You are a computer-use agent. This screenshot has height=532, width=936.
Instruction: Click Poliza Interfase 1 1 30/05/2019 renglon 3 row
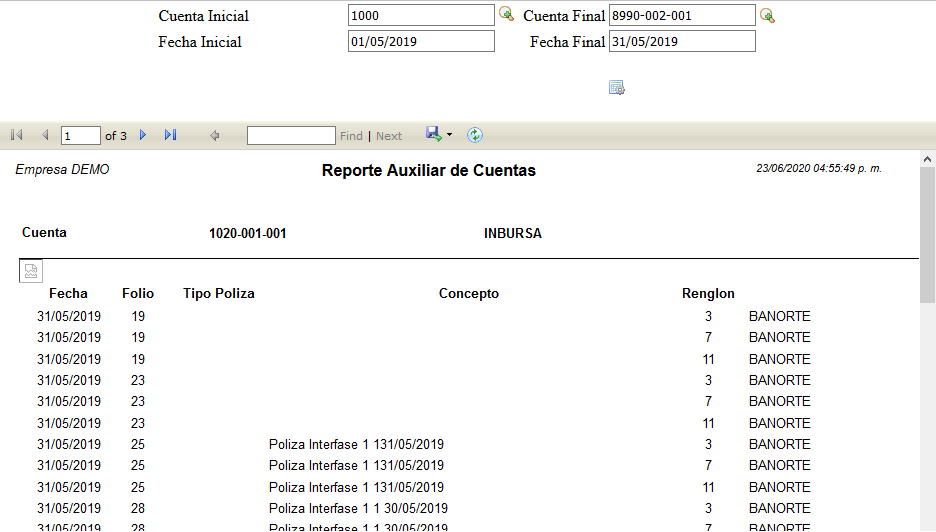358,508
